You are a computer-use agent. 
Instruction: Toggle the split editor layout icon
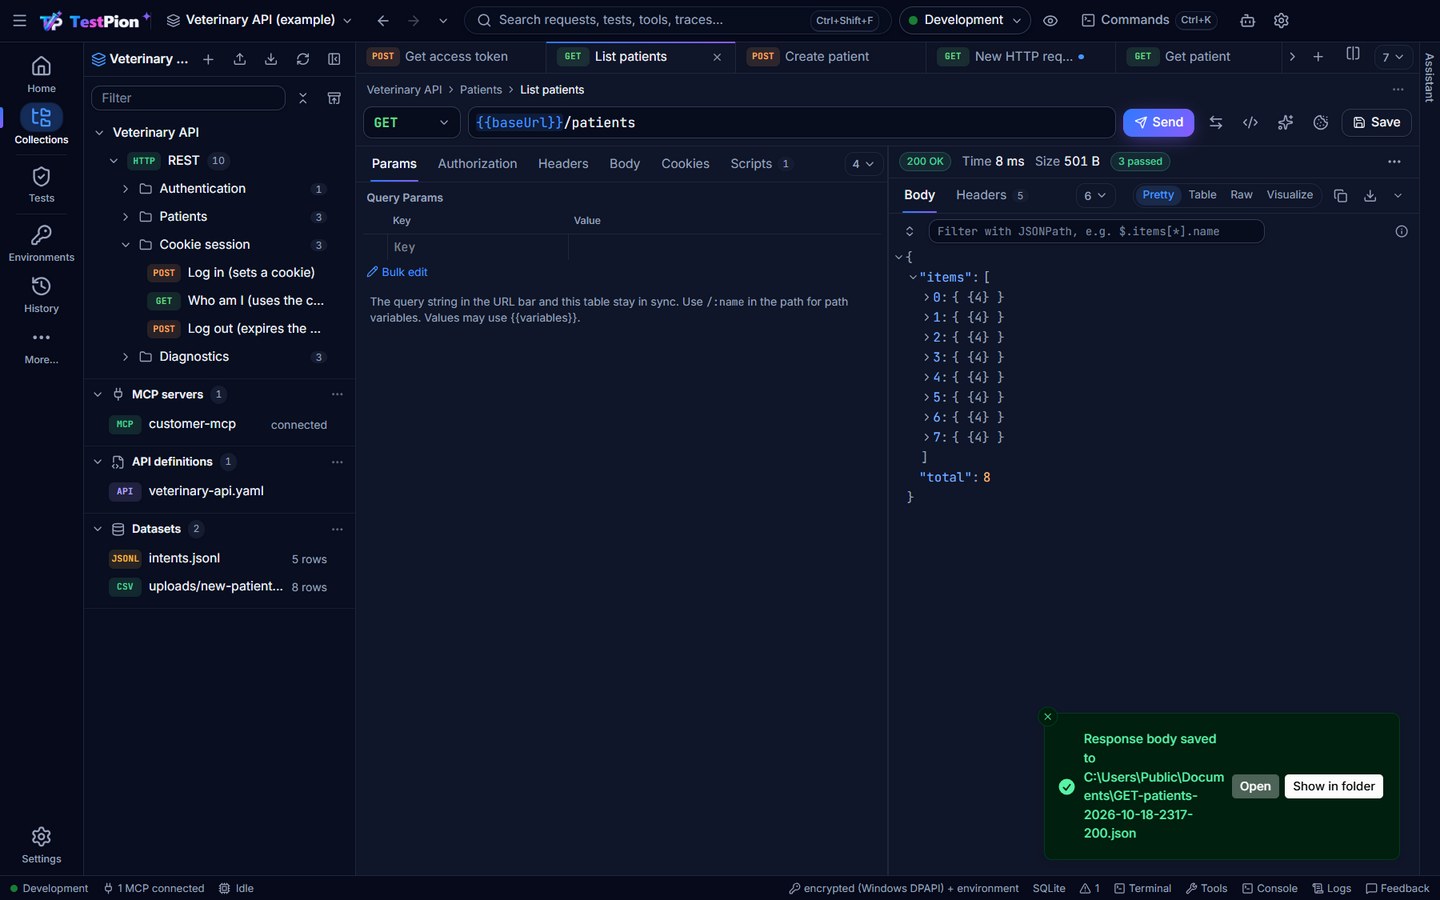pyautogui.click(x=1353, y=55)
